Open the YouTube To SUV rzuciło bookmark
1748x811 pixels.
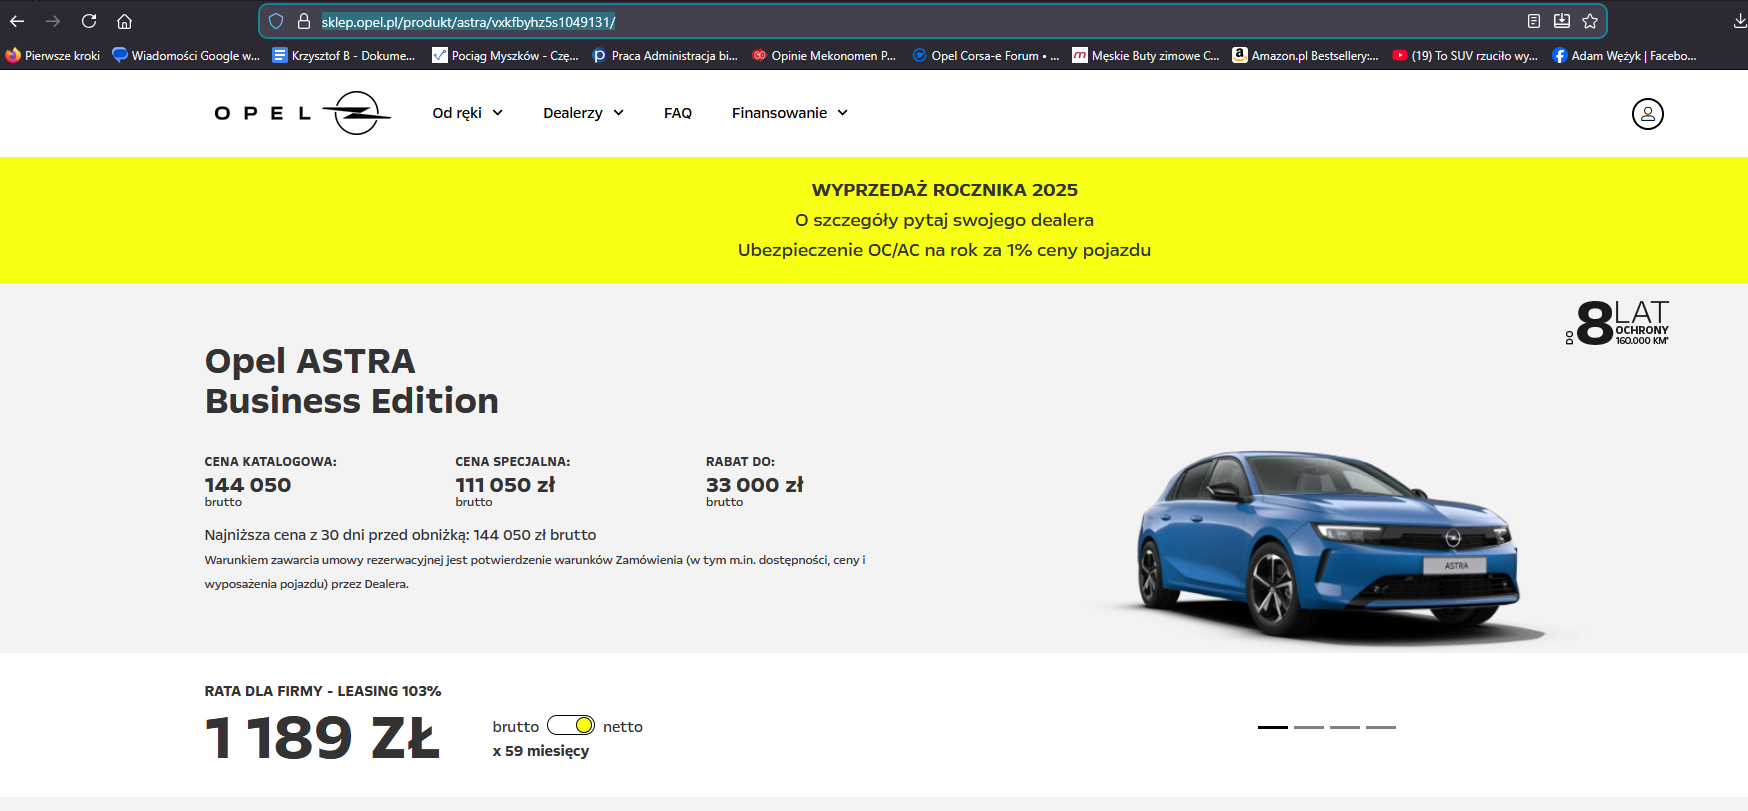1465,56
